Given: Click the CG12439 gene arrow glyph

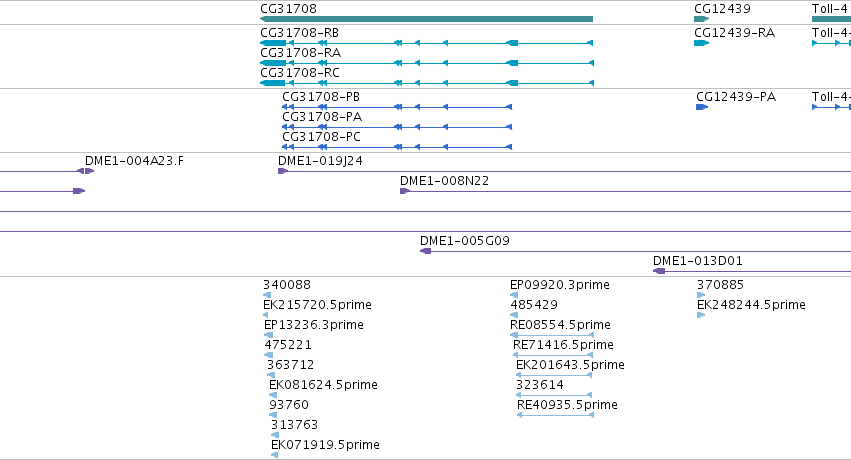Looking at the screenshot, I should [x=701, y=19].
